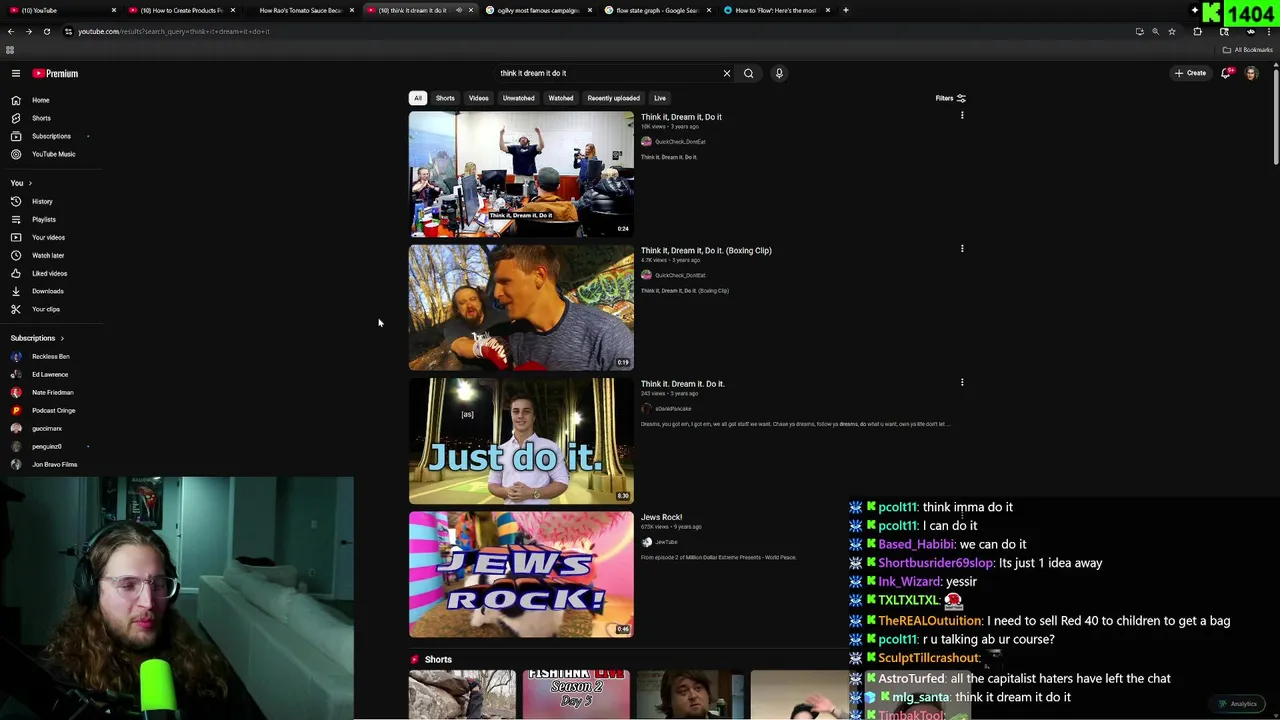The height and width of the screenshot is (720, 1280).
Task: Go back in browser history
Action: point(10,31)
